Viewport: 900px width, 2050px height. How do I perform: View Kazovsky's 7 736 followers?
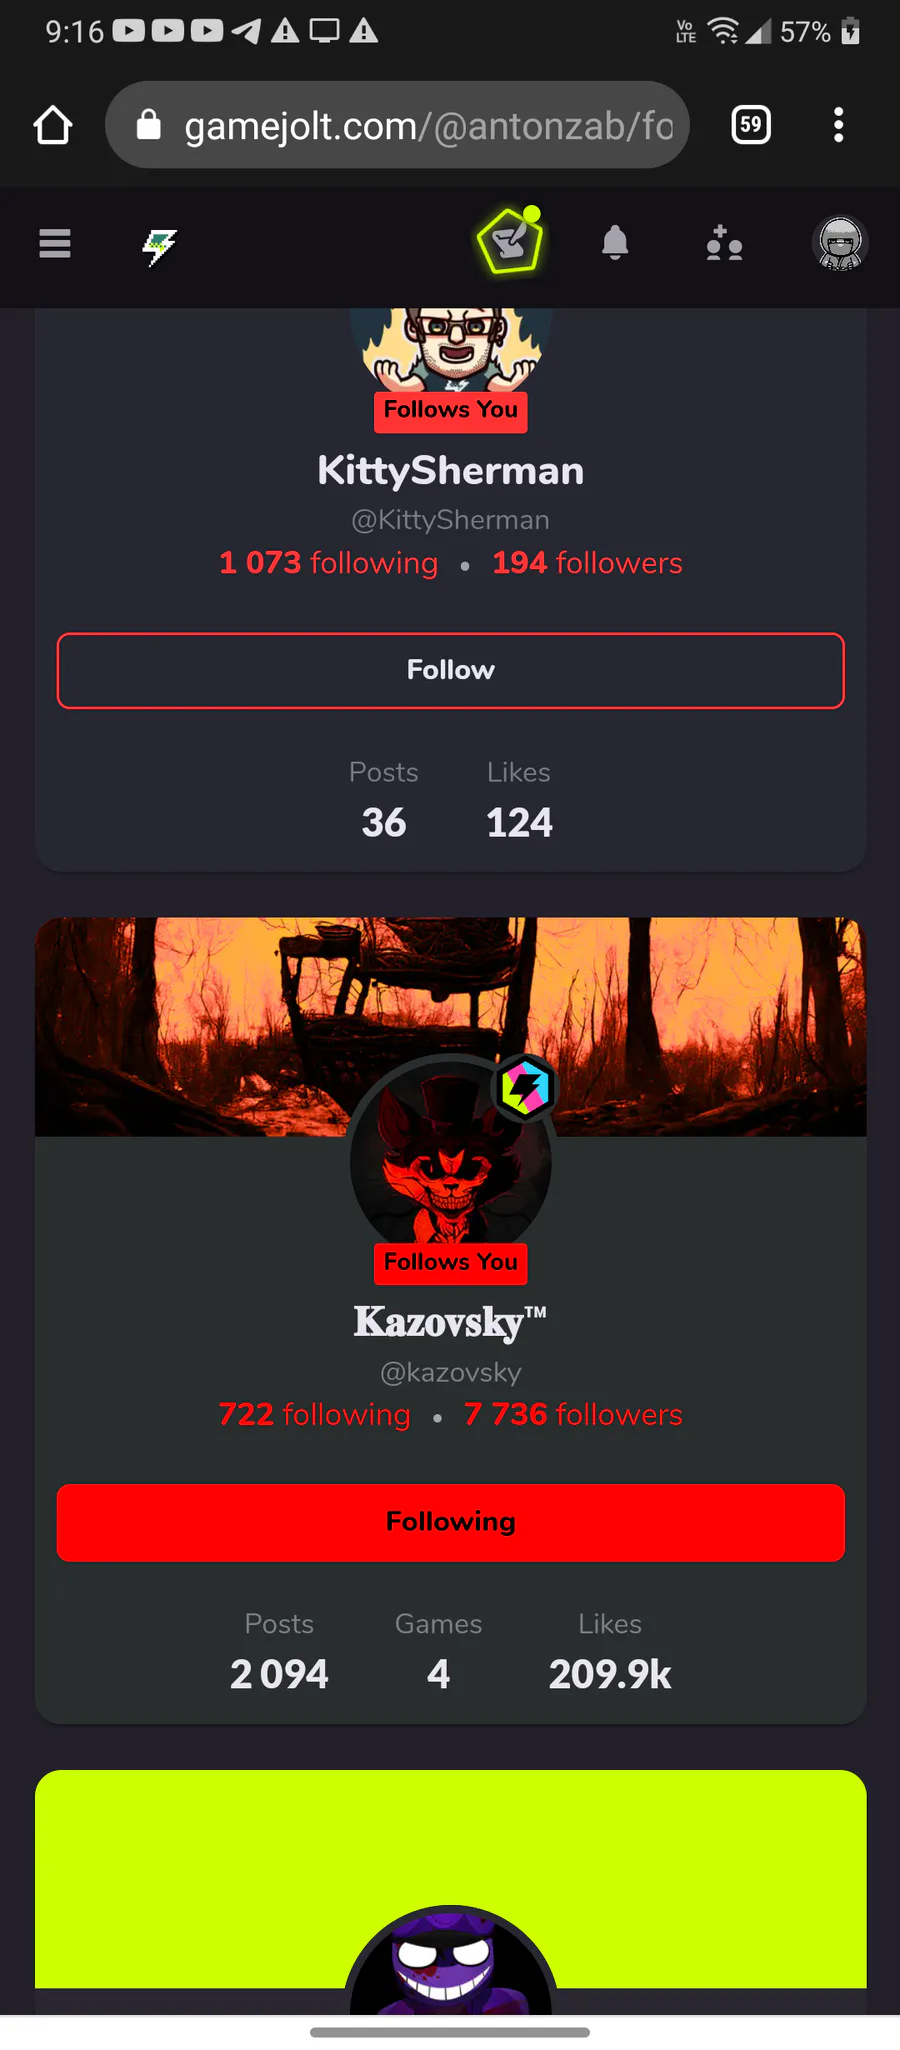coord(573,1415)
